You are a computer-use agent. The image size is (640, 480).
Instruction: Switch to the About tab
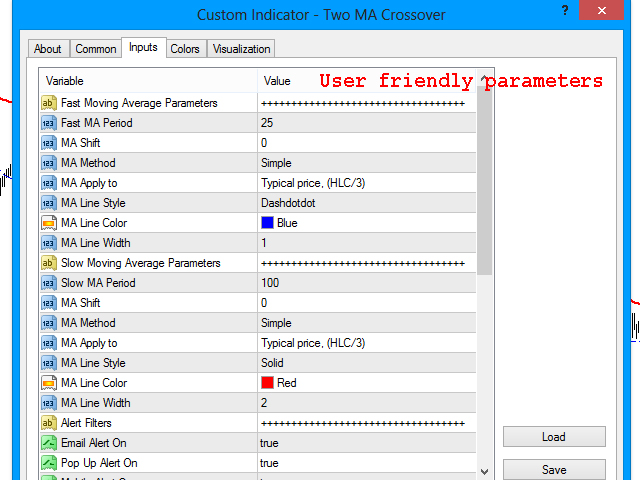coord(48,49)
